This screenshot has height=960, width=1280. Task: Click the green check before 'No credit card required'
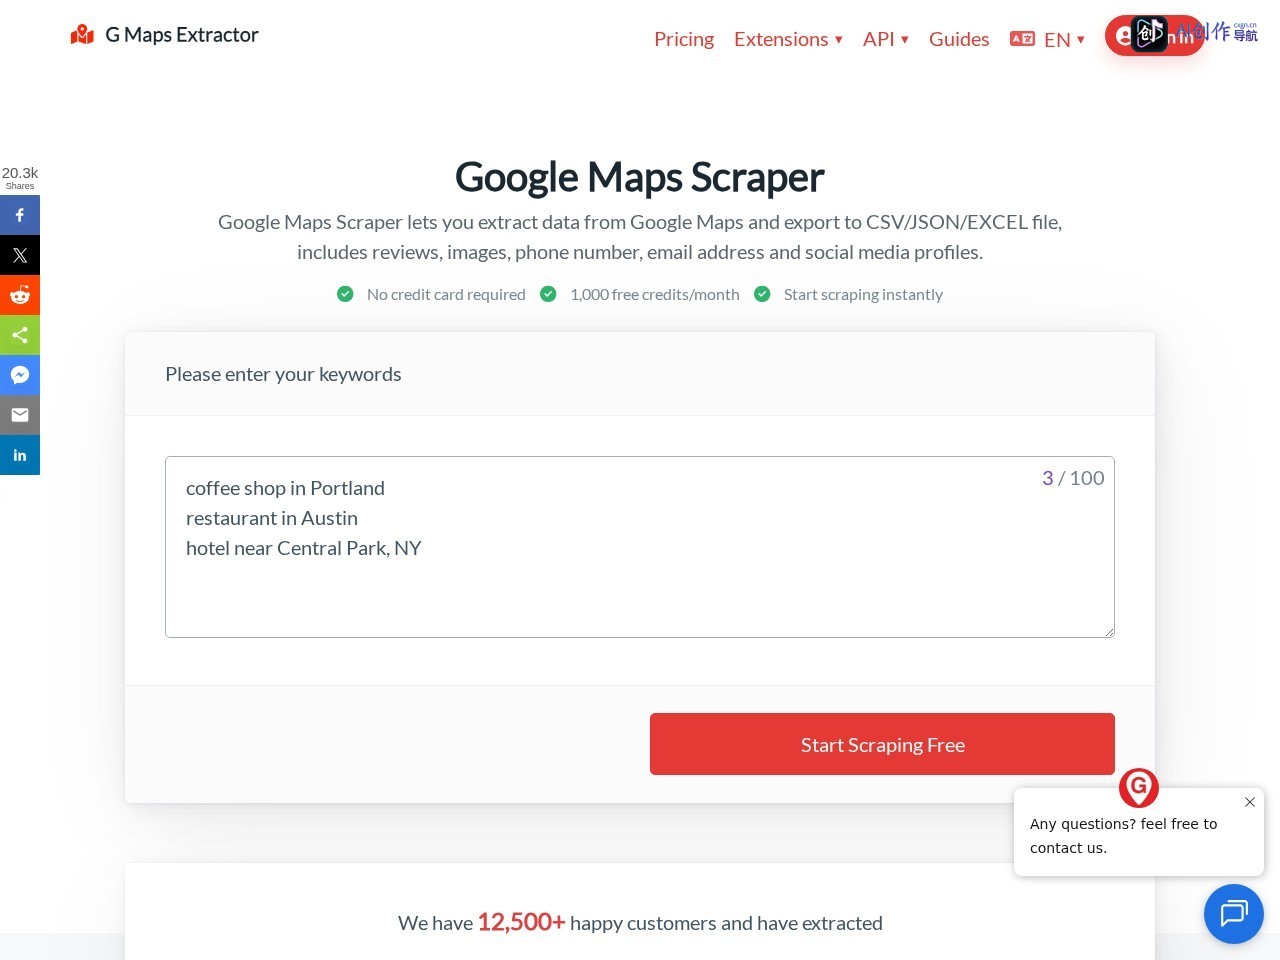point(345,294)
